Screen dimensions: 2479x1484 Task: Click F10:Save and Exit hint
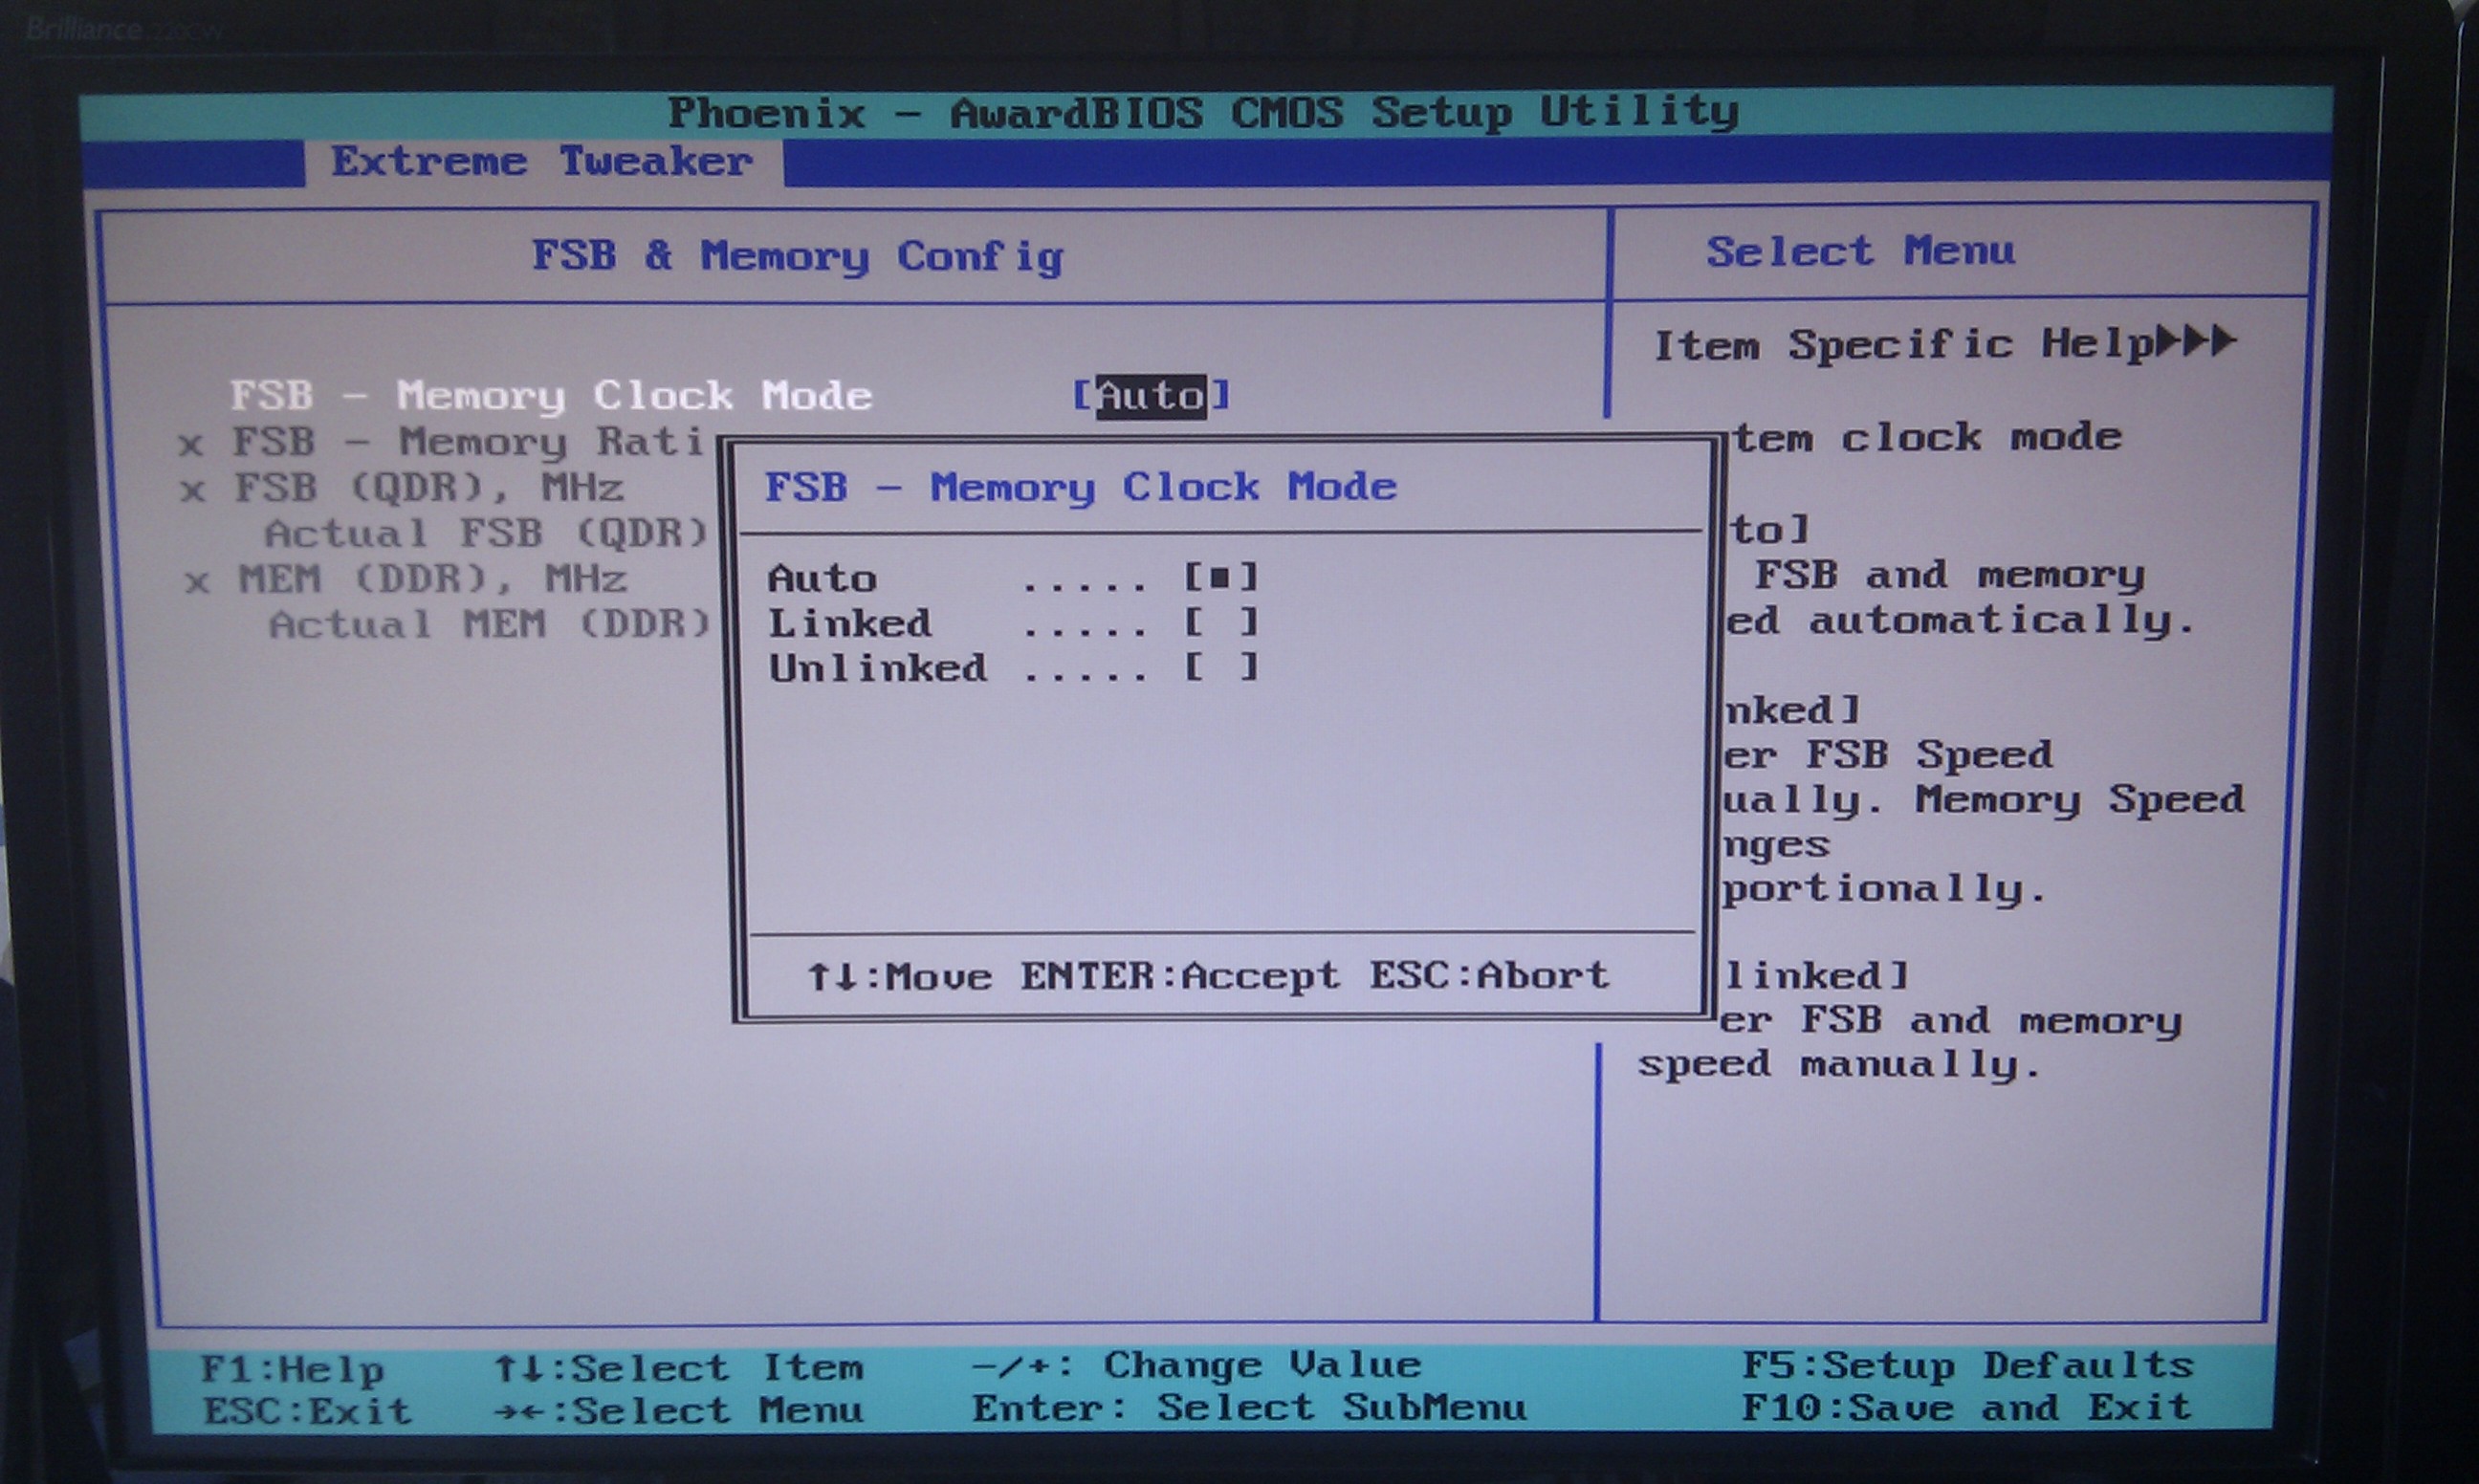click(1966, 1409)
